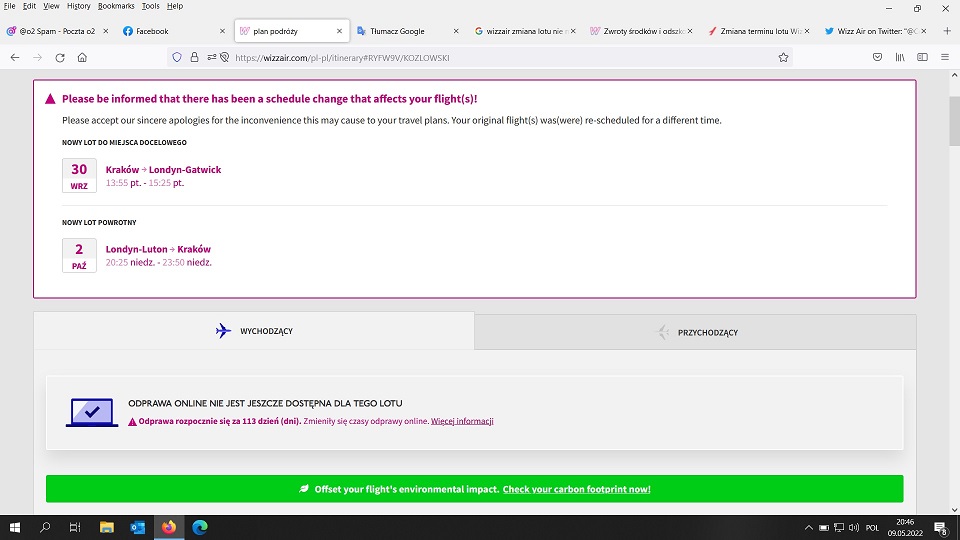
Task: Check the battery status tray icon
Action: click(x=824, y=528)
